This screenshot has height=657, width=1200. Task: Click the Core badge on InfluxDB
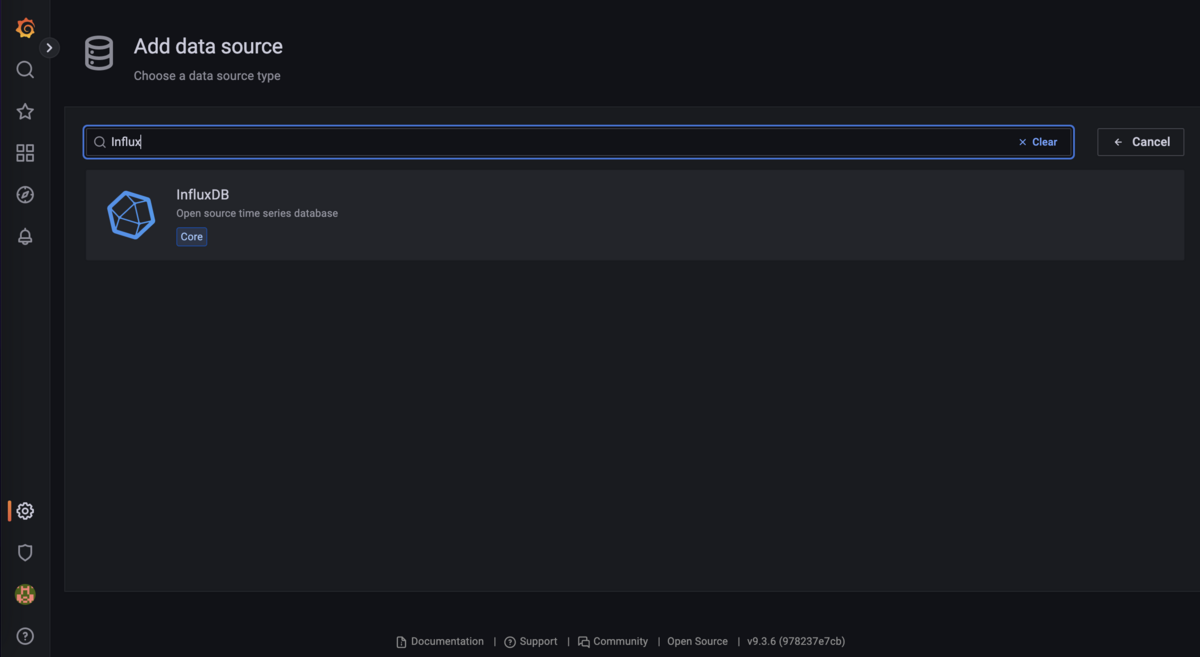pos(192,237)
